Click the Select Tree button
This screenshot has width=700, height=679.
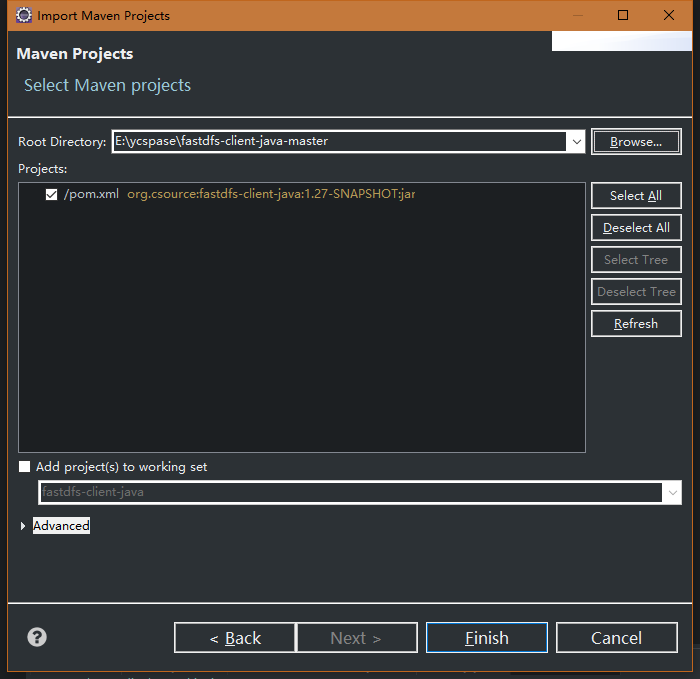pyautogui.click(x=636, y=259)
